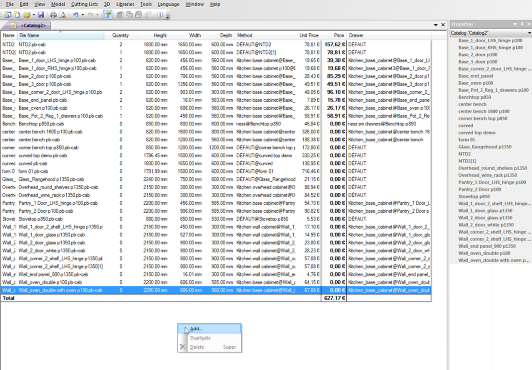
Task: Click the grey icon left of the info button
Action: point(148,15)
